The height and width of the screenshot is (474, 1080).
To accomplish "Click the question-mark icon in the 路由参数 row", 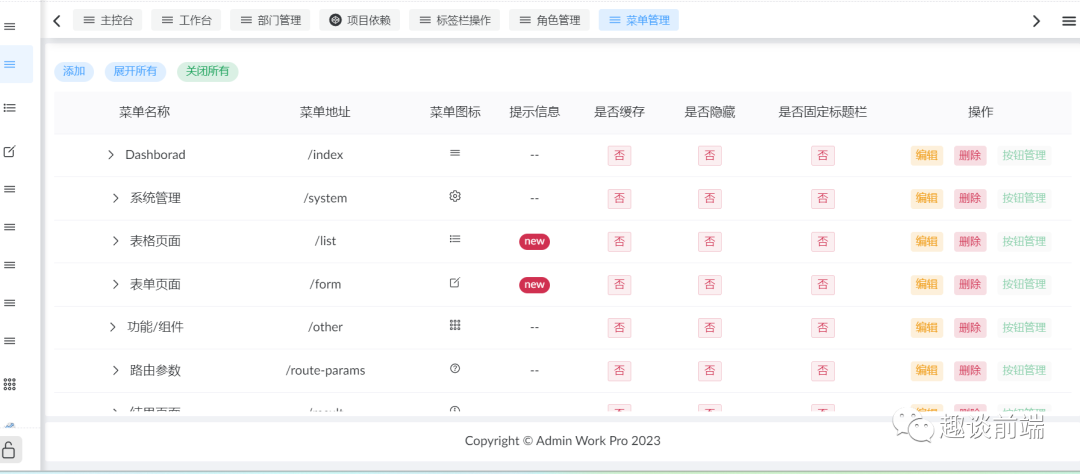I will 455,369.
